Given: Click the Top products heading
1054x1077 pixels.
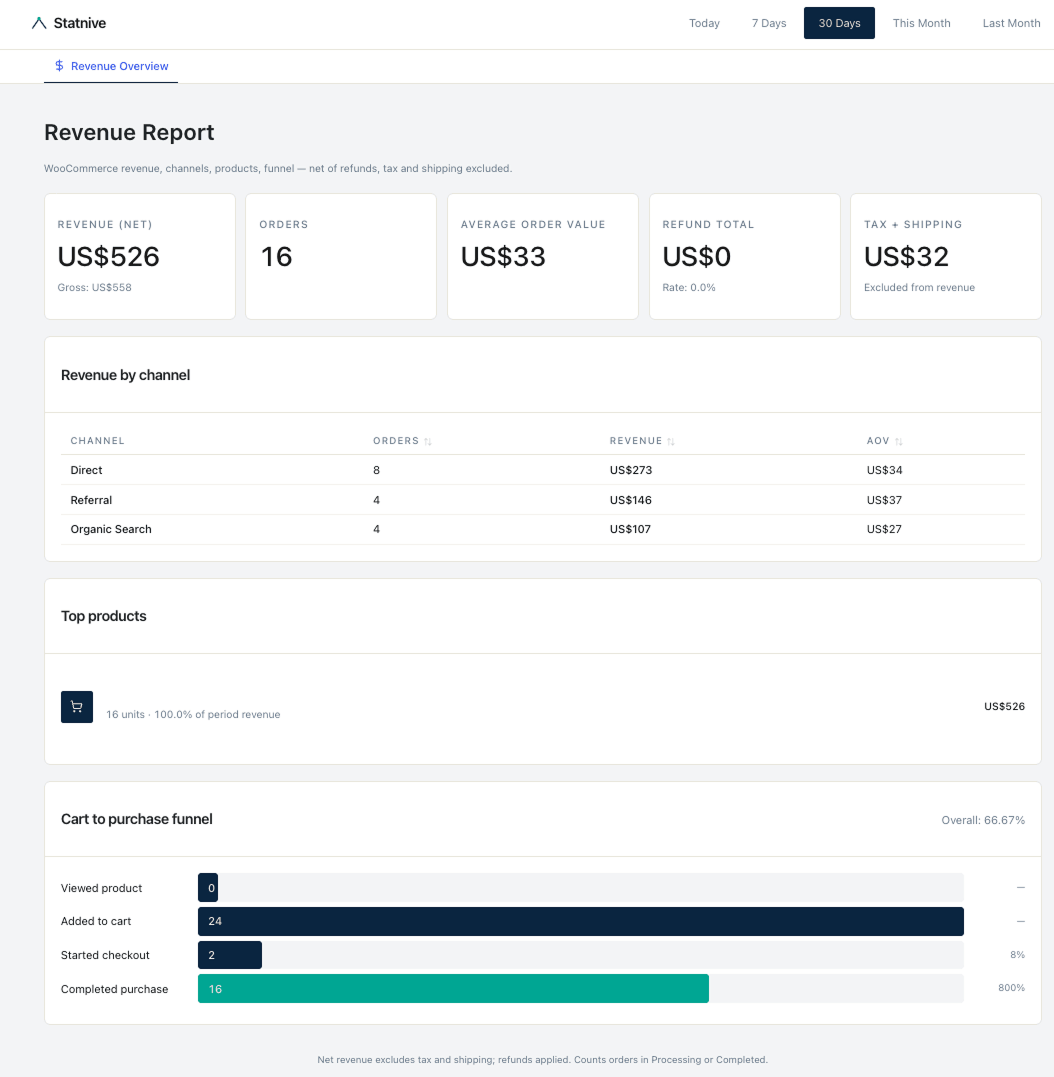Looking at the screenshot, I should (104, 616).
